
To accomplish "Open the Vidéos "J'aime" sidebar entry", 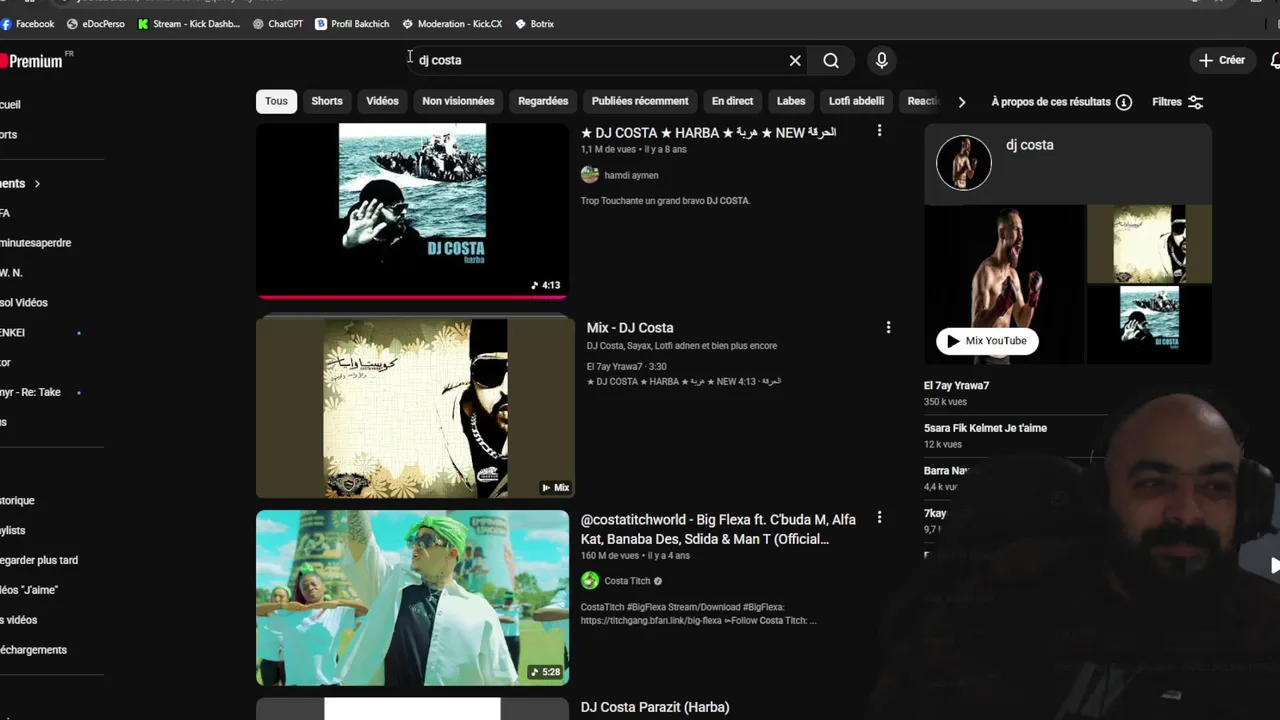I will coord(29,591).
